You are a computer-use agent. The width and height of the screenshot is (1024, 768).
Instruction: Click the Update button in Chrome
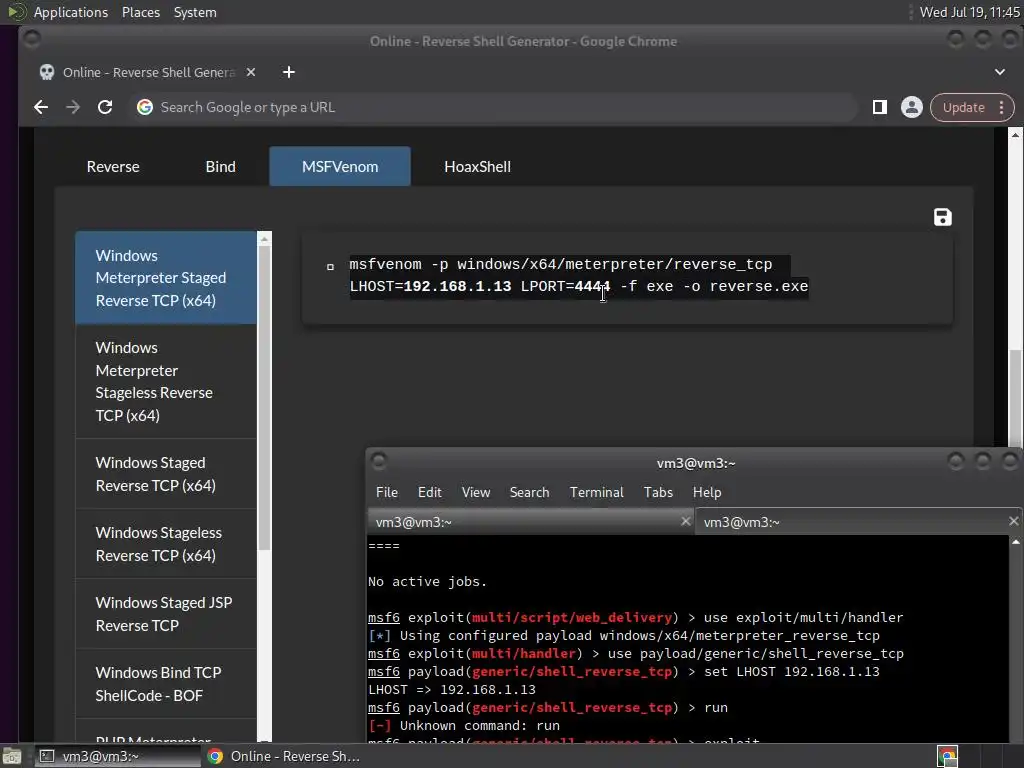click(x=963, y=107)
